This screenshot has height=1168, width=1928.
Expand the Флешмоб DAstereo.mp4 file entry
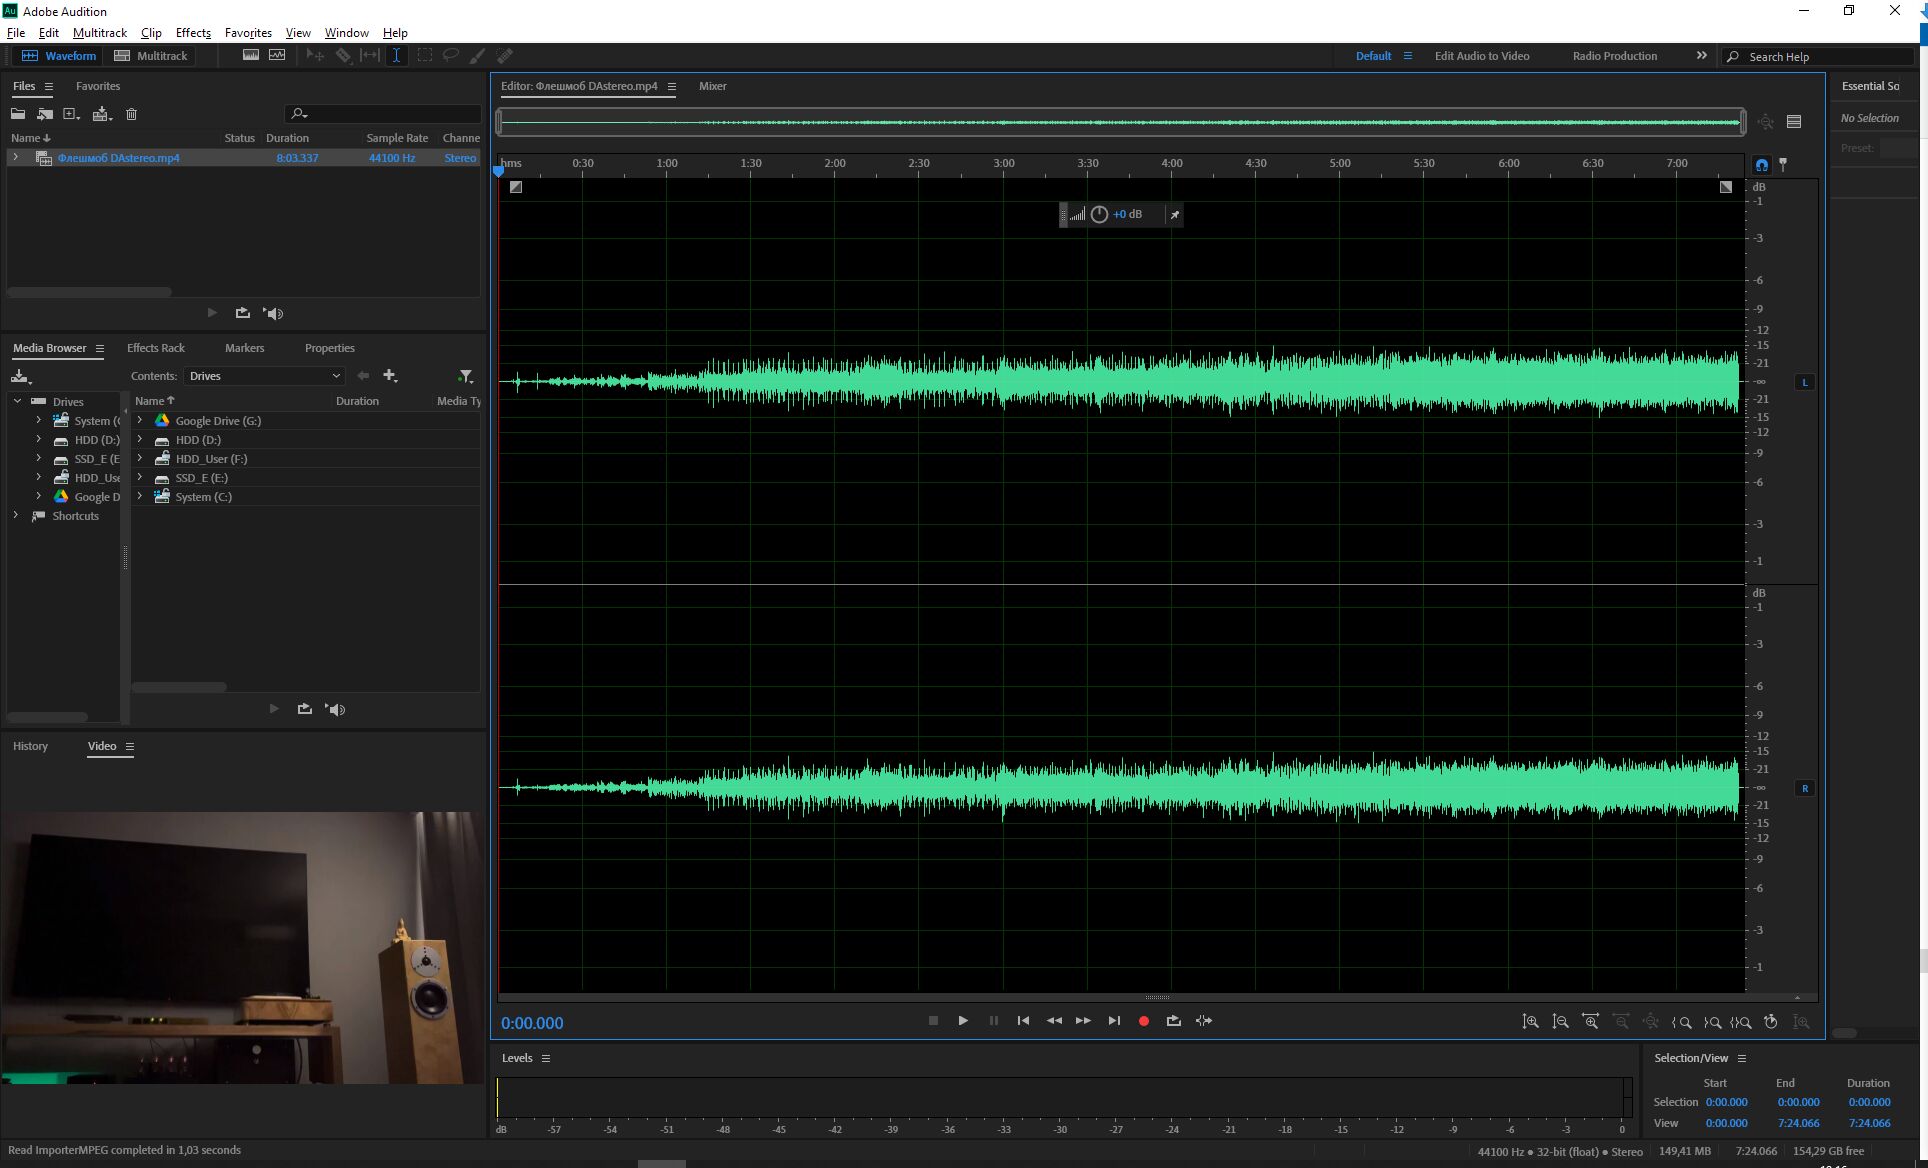[15, 157]
